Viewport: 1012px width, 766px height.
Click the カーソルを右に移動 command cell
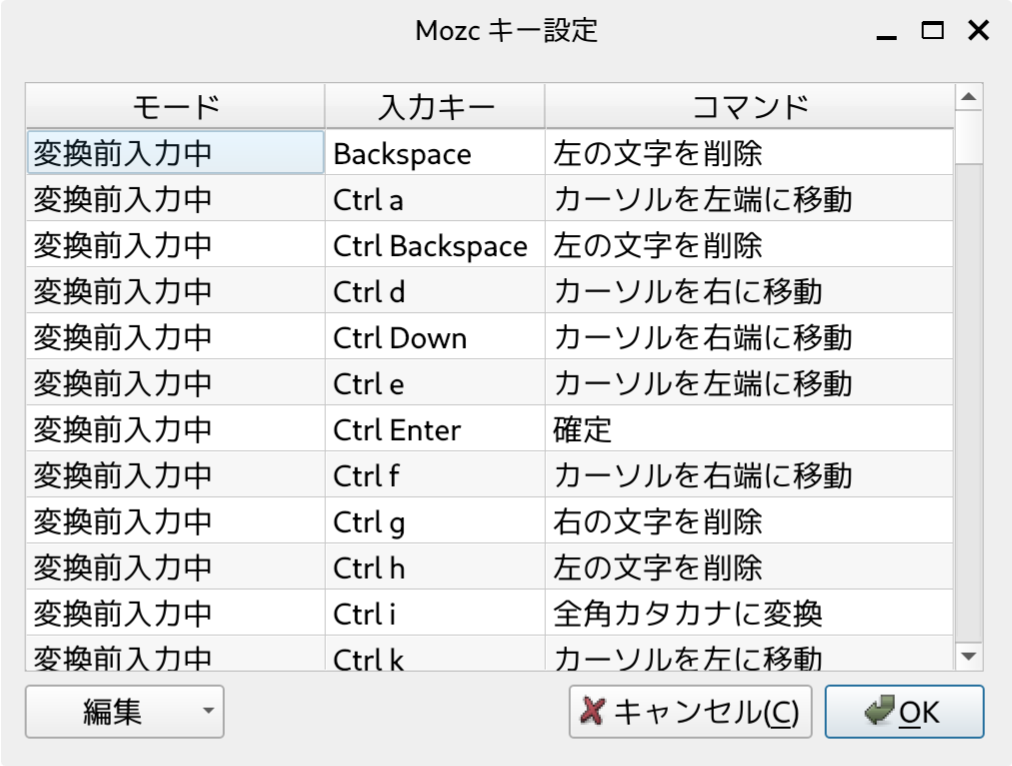click(749, 292)
